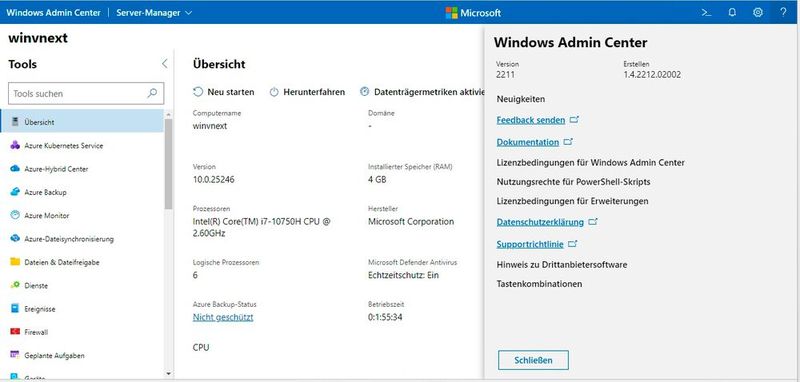Open Datenschutzerklärung link
The width and height of the screenshot is (800, 382).
540,222
